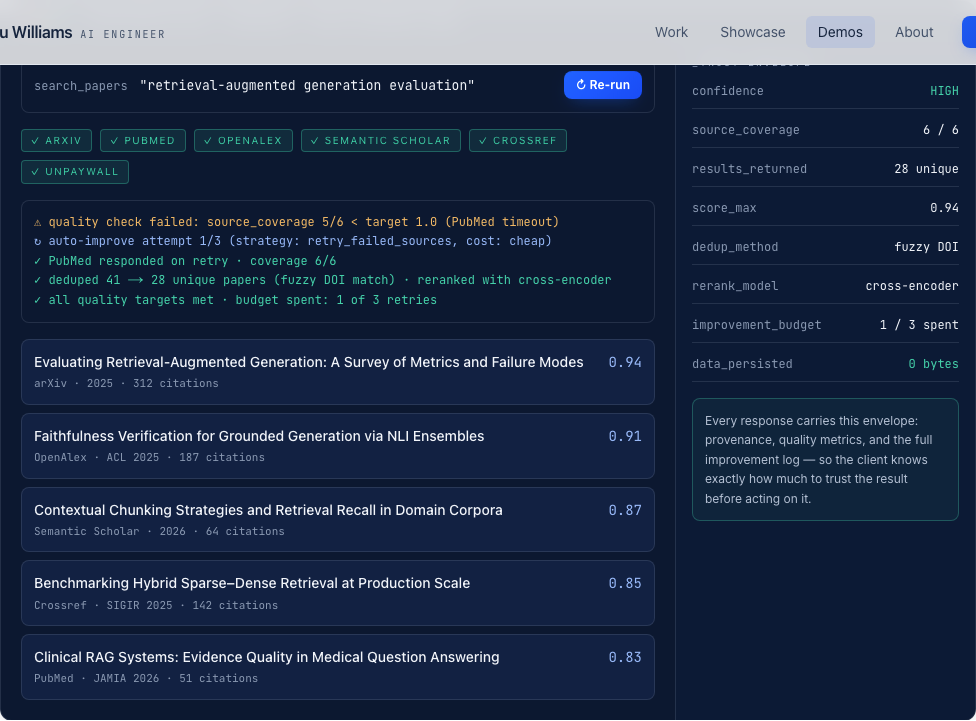Click the warning icon on quality check line

(x=37, y=222)
